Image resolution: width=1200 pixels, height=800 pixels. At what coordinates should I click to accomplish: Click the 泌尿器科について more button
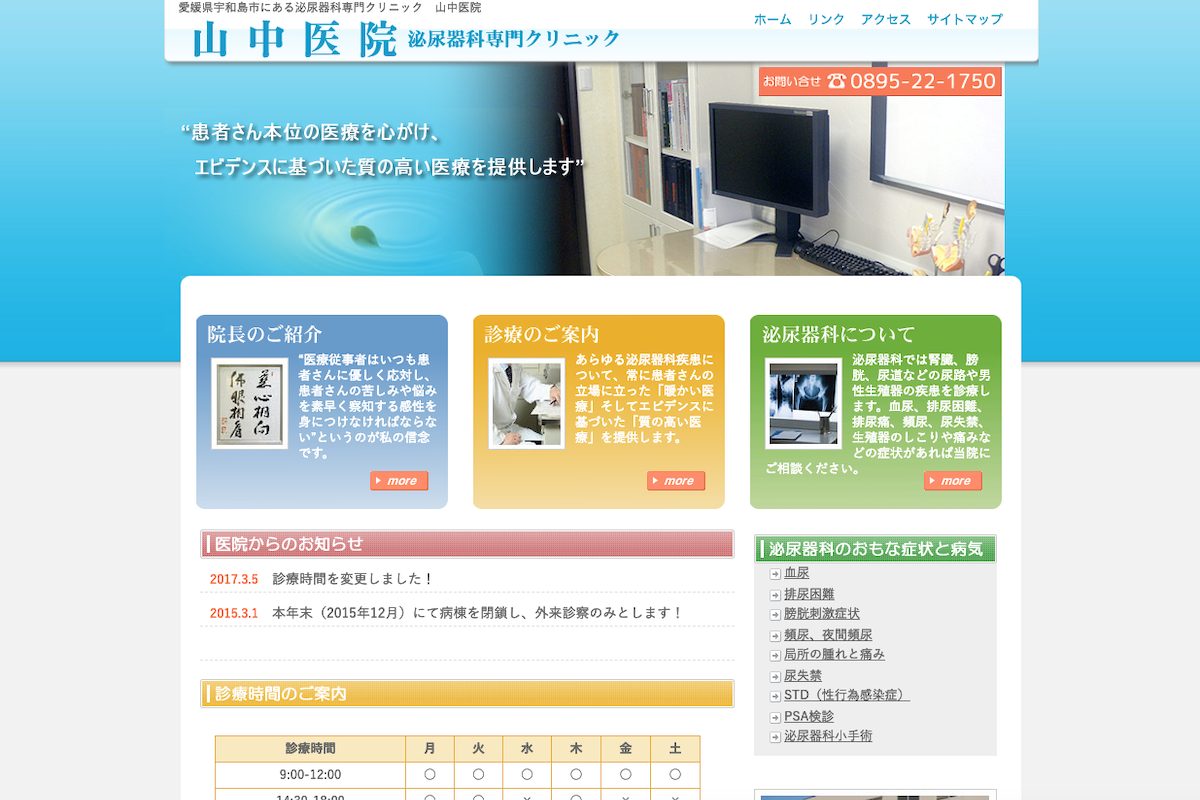(x=953, y=480)
